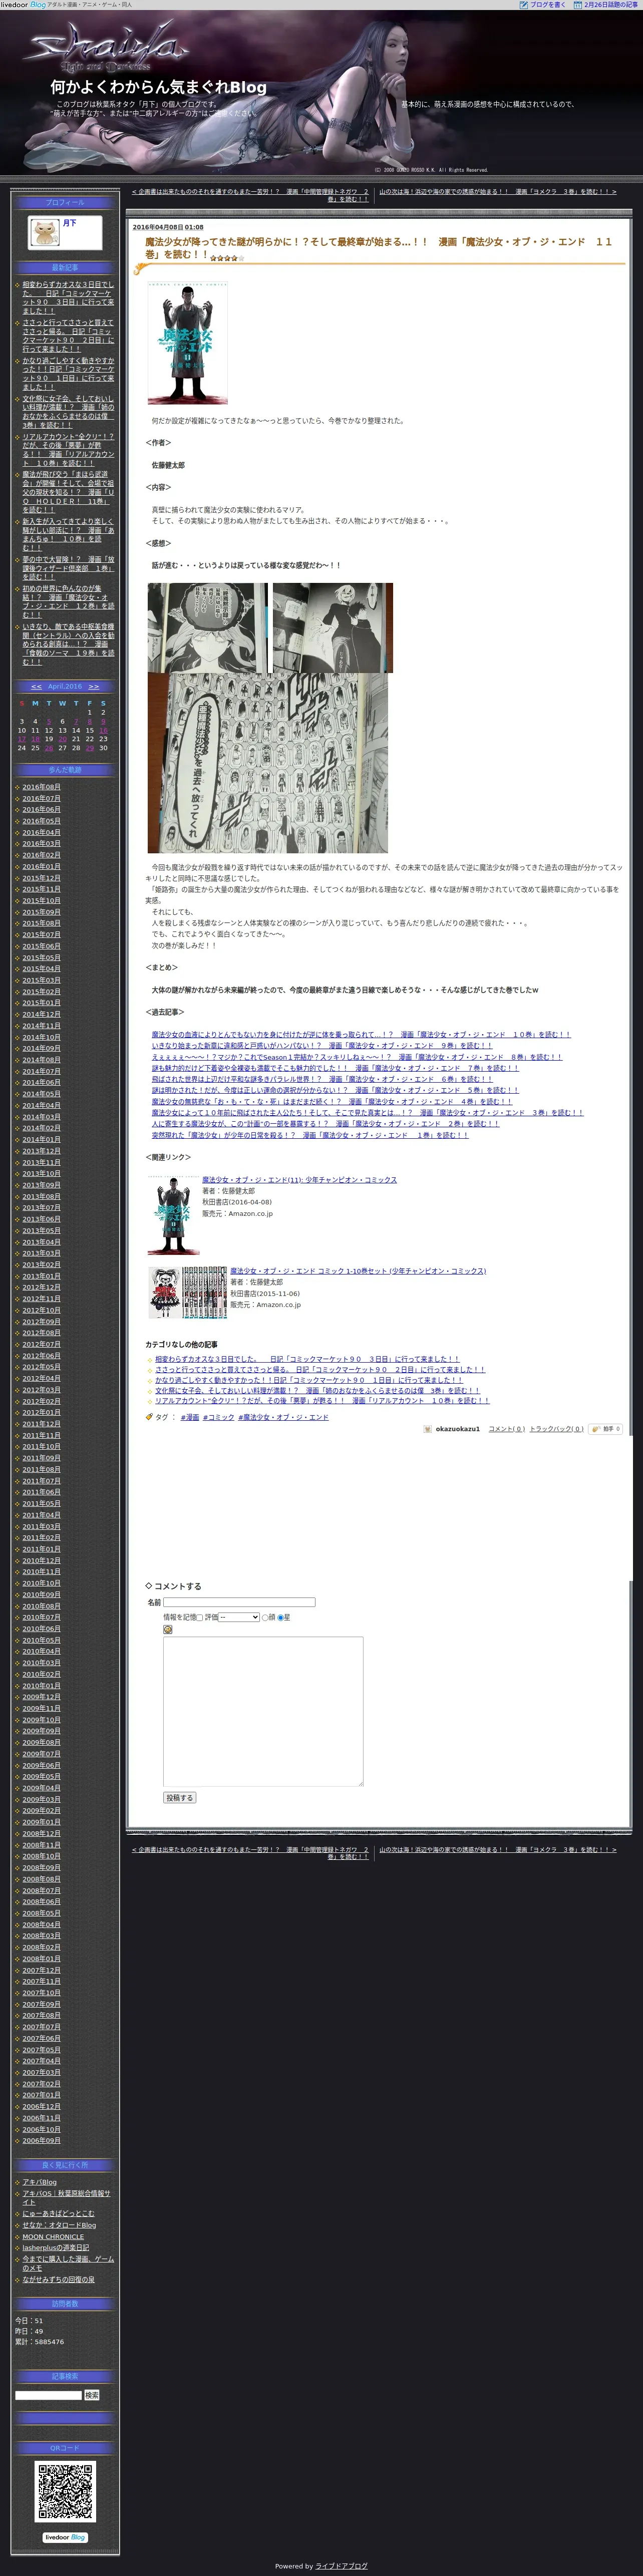This screenshot has height=2576, width=643.
Task: Open the book cover image at article top
Action: coord(188,343)
